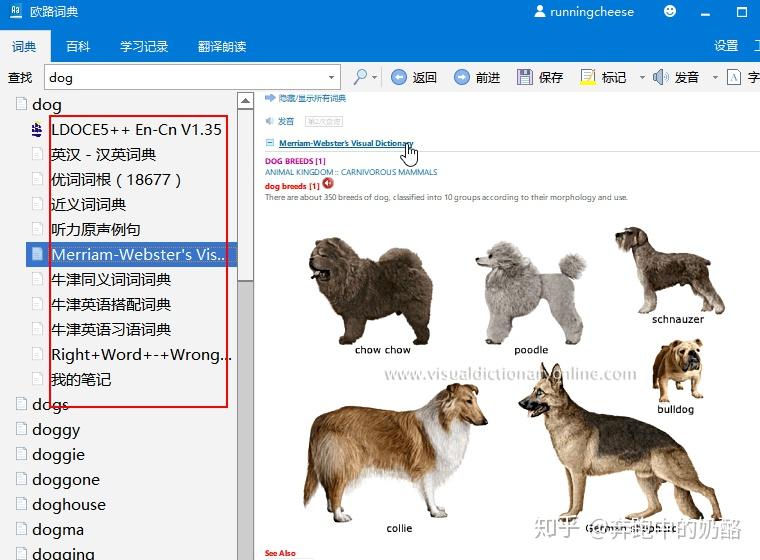Click the 标记 highlight button
Viewport: 760px width, 560px height.
603,77
